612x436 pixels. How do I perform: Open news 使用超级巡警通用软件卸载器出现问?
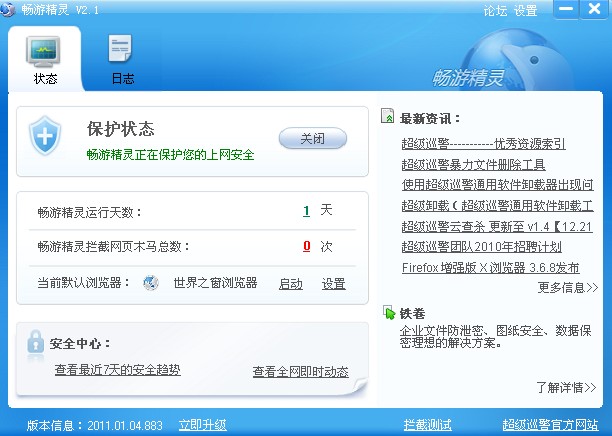click(x=498, y=185)
